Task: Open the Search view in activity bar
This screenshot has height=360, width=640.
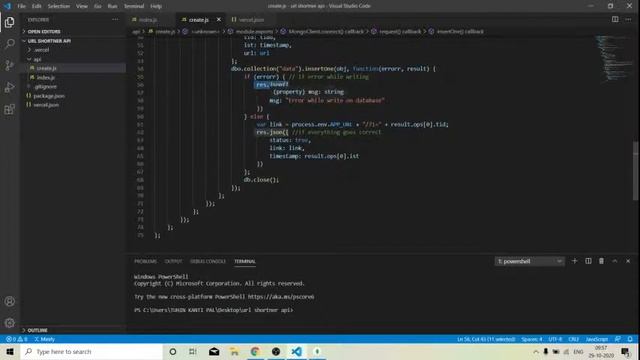Action: (9, 44)
